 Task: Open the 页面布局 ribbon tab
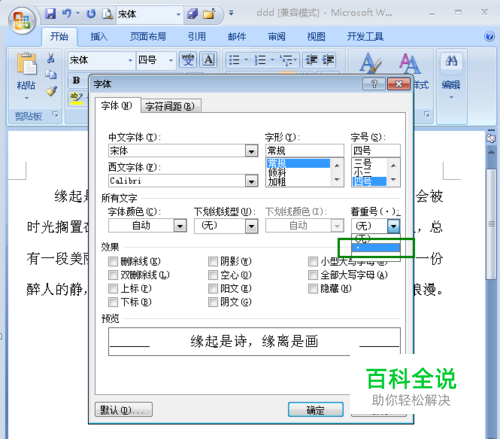(x=148, y=37)
